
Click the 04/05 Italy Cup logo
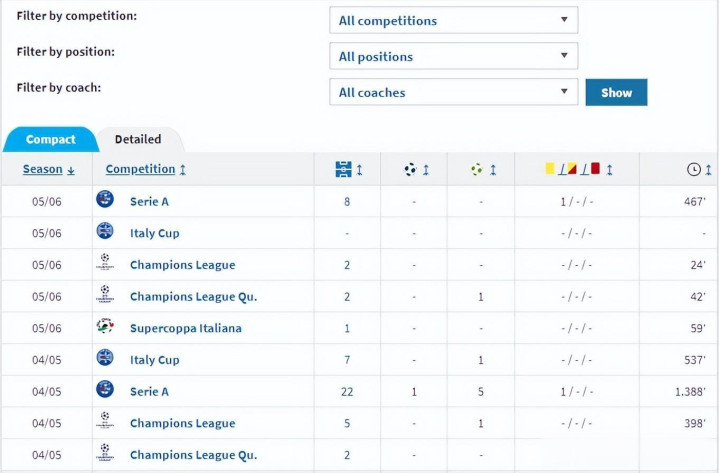coord(105,359)
